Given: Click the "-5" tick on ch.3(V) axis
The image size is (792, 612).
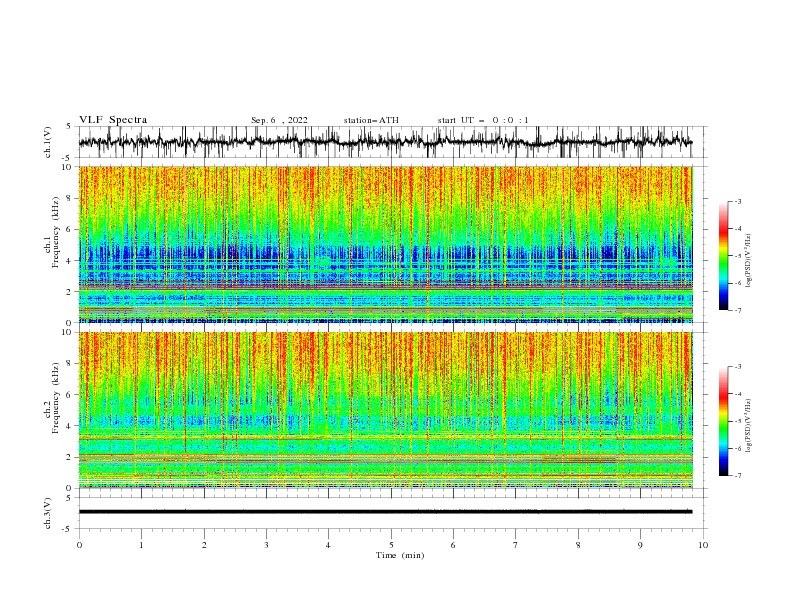Looking at the screenshot, I should [x=68, y=529].
